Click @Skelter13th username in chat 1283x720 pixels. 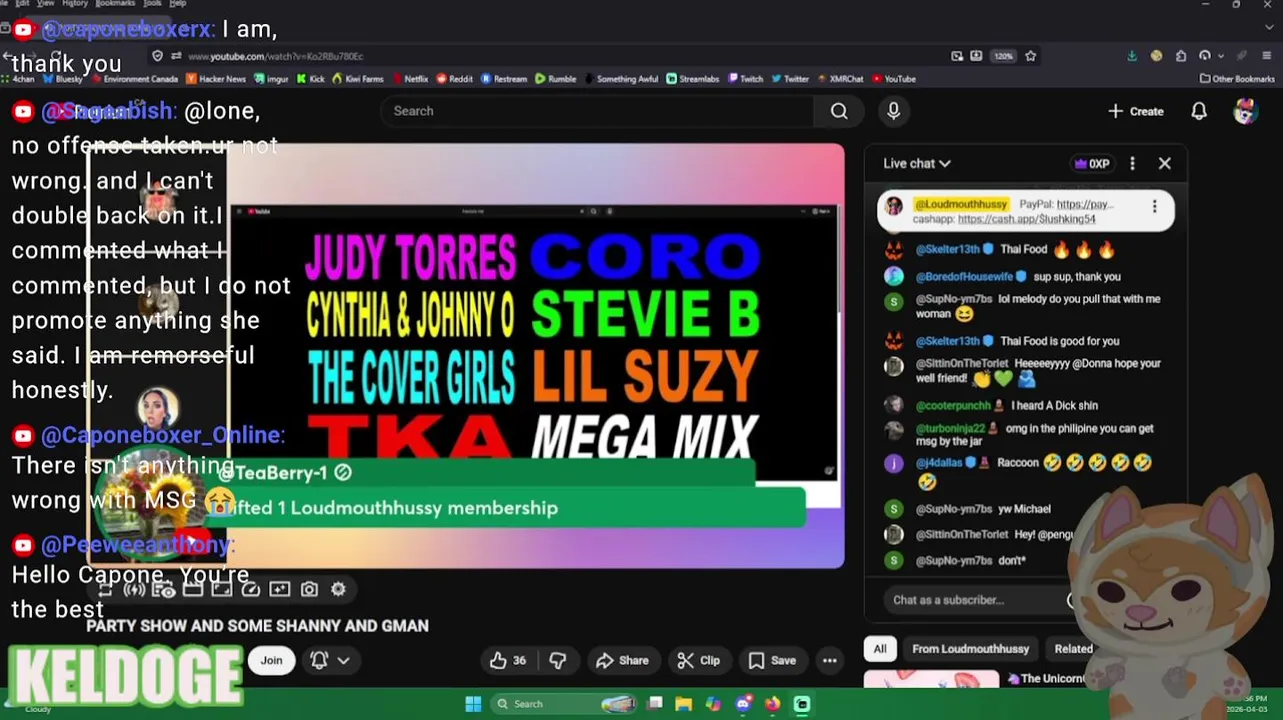948,249
